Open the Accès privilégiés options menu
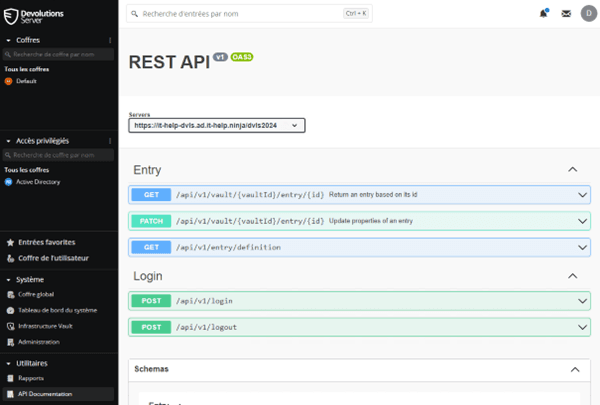The height and width of the screenshot is (405, 600). tap(110, 141)
